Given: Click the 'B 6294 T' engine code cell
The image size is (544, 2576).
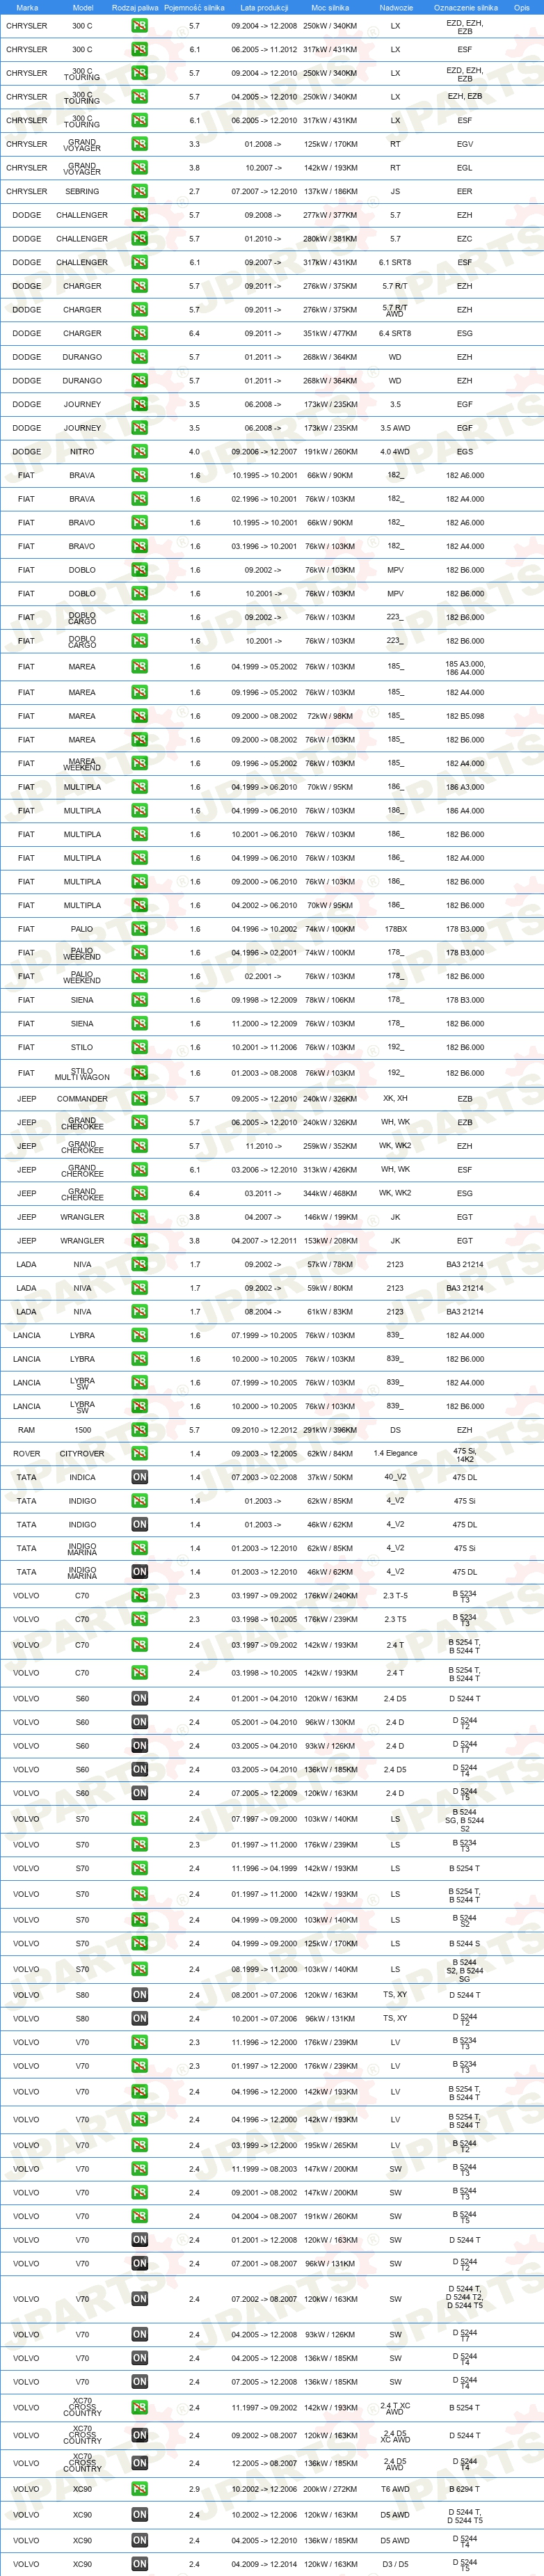Looking at the screenshot, I should [465, 2489].
